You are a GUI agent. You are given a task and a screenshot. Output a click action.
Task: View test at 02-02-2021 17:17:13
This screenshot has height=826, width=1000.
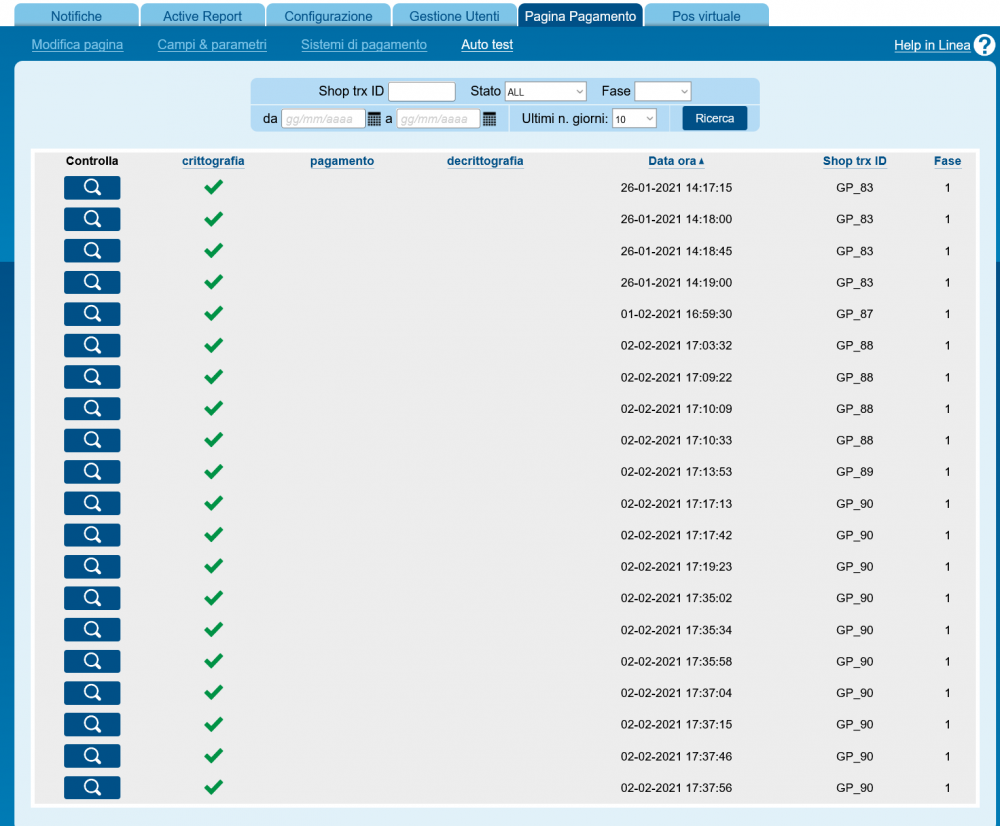point(92,503)
